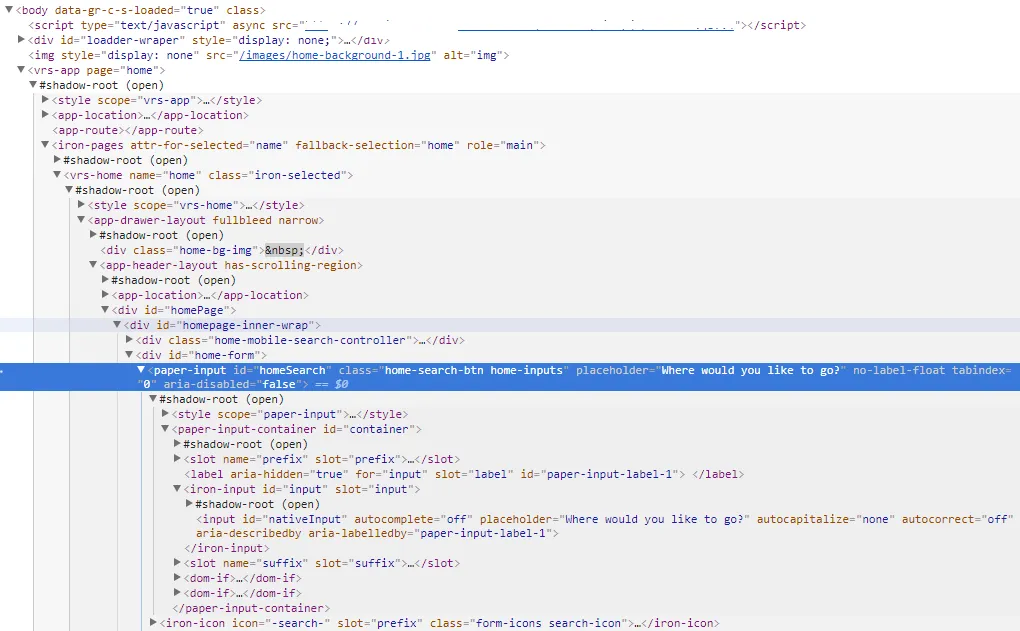Expand the shadow-root arrow directly under iron-input
The image size is (1020, 631).
[x=189, y=503]
